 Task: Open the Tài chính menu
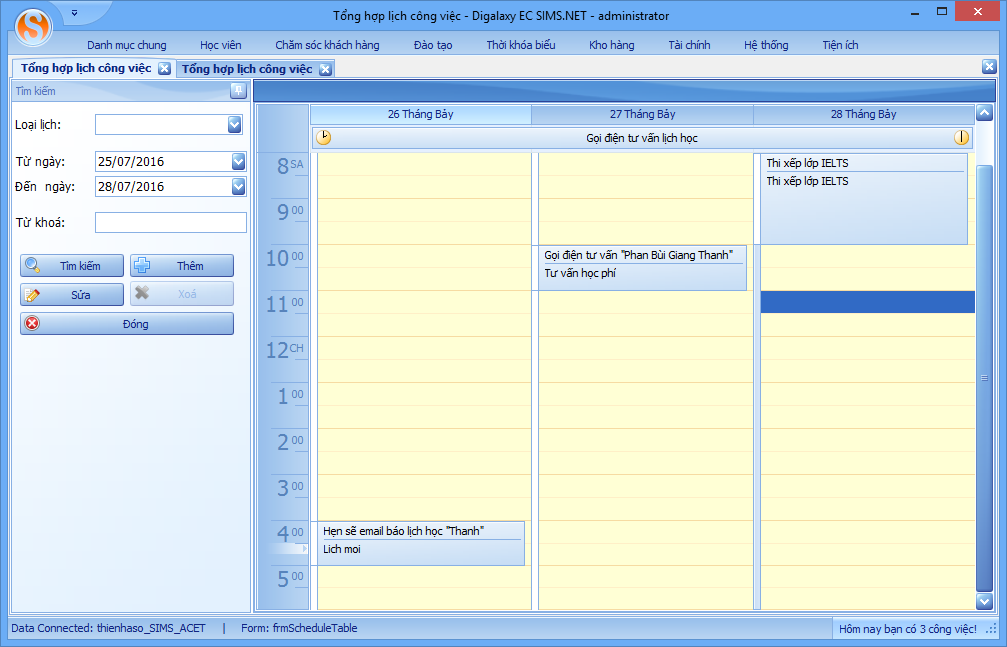click(689, 45)
